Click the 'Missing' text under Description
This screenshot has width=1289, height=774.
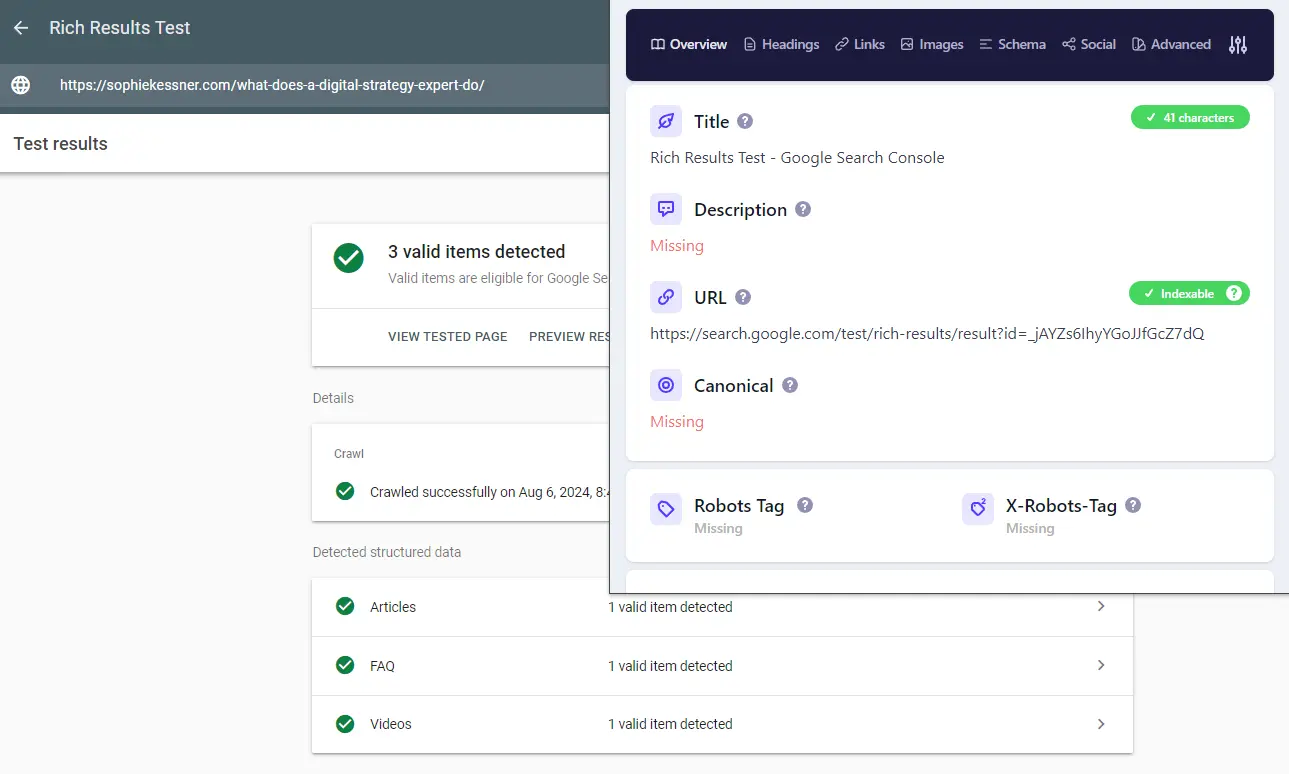[x=677, y=245]
